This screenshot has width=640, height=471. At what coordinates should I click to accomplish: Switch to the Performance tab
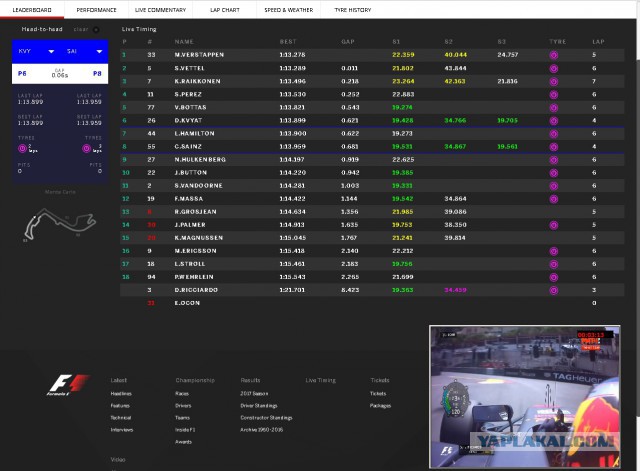(96, 10)
